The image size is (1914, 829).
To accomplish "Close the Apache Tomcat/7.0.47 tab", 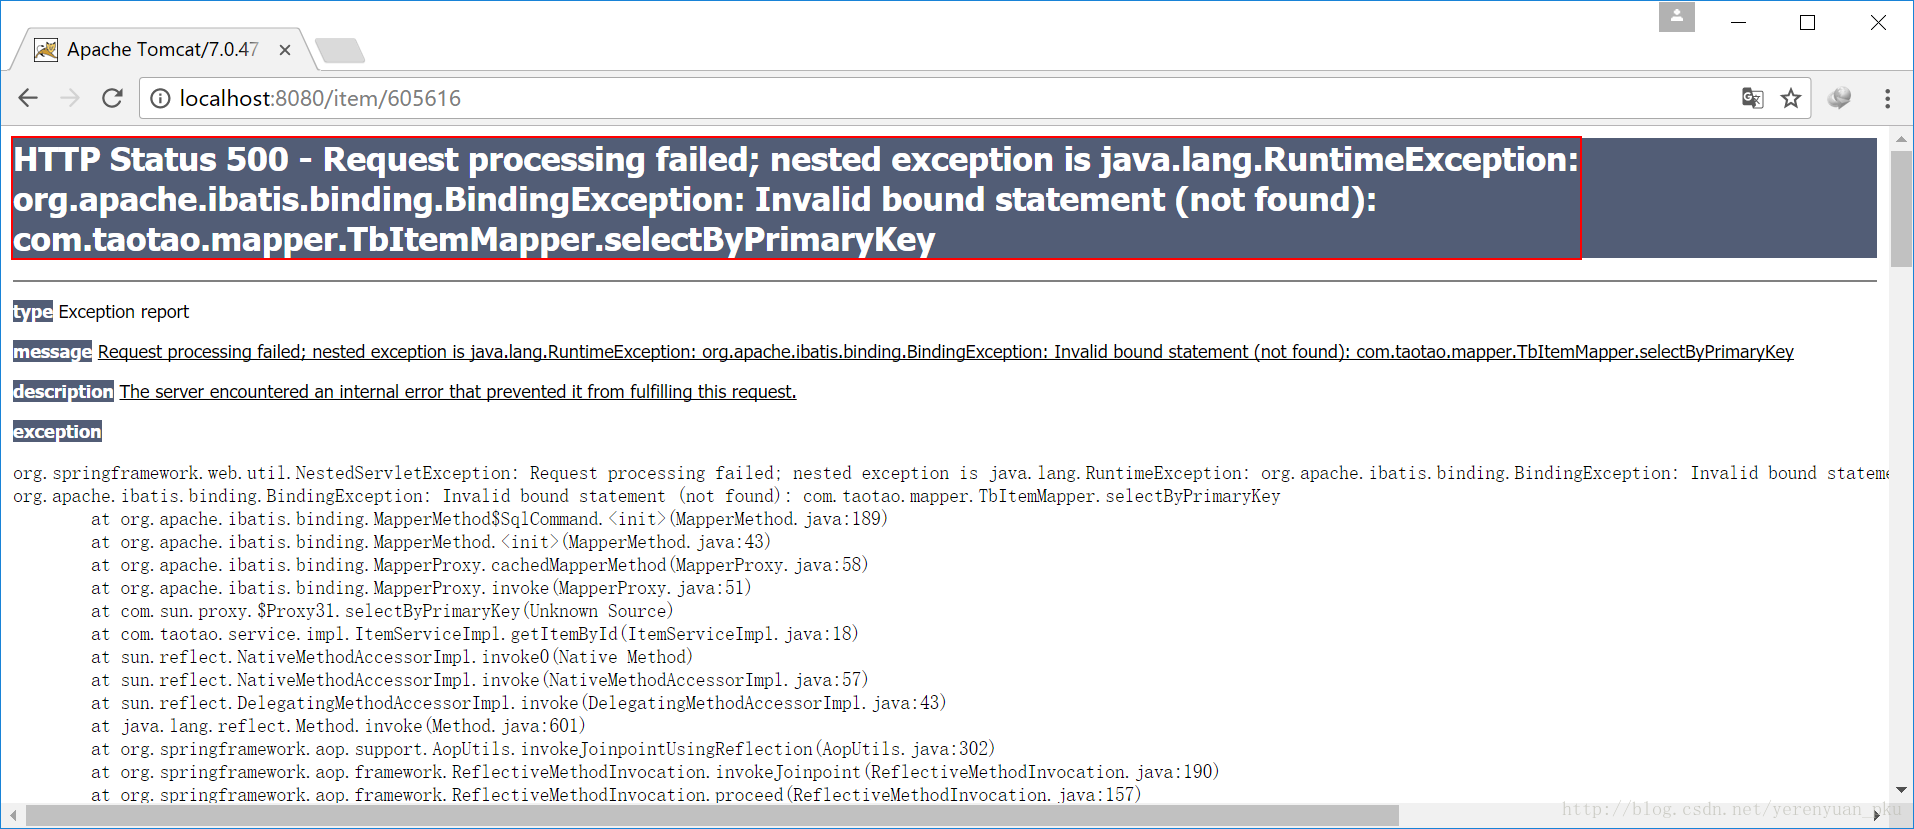I will [285, 50].
